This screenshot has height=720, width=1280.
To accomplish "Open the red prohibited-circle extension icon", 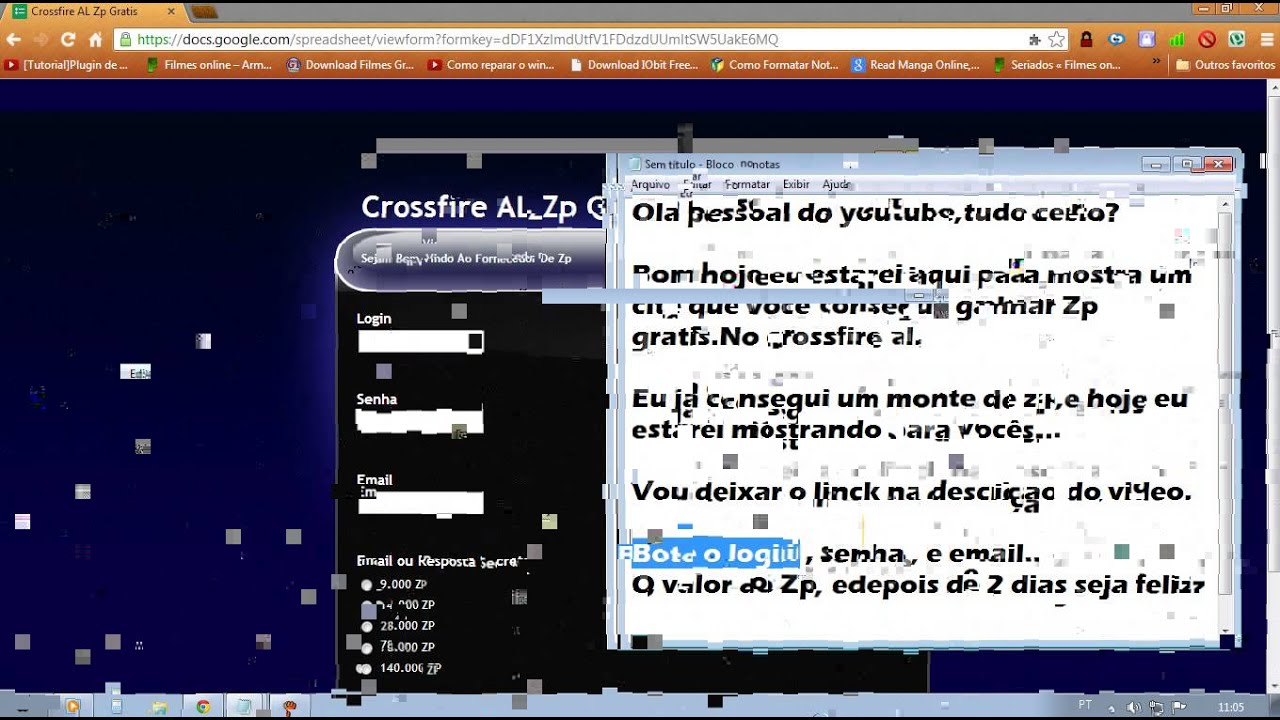I will tap(1207, 40).
